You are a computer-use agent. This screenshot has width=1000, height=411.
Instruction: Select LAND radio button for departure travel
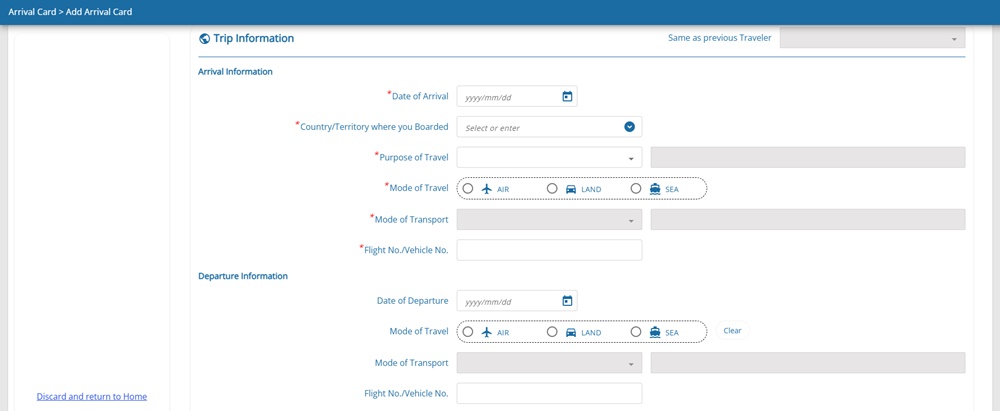coord(552,331)
